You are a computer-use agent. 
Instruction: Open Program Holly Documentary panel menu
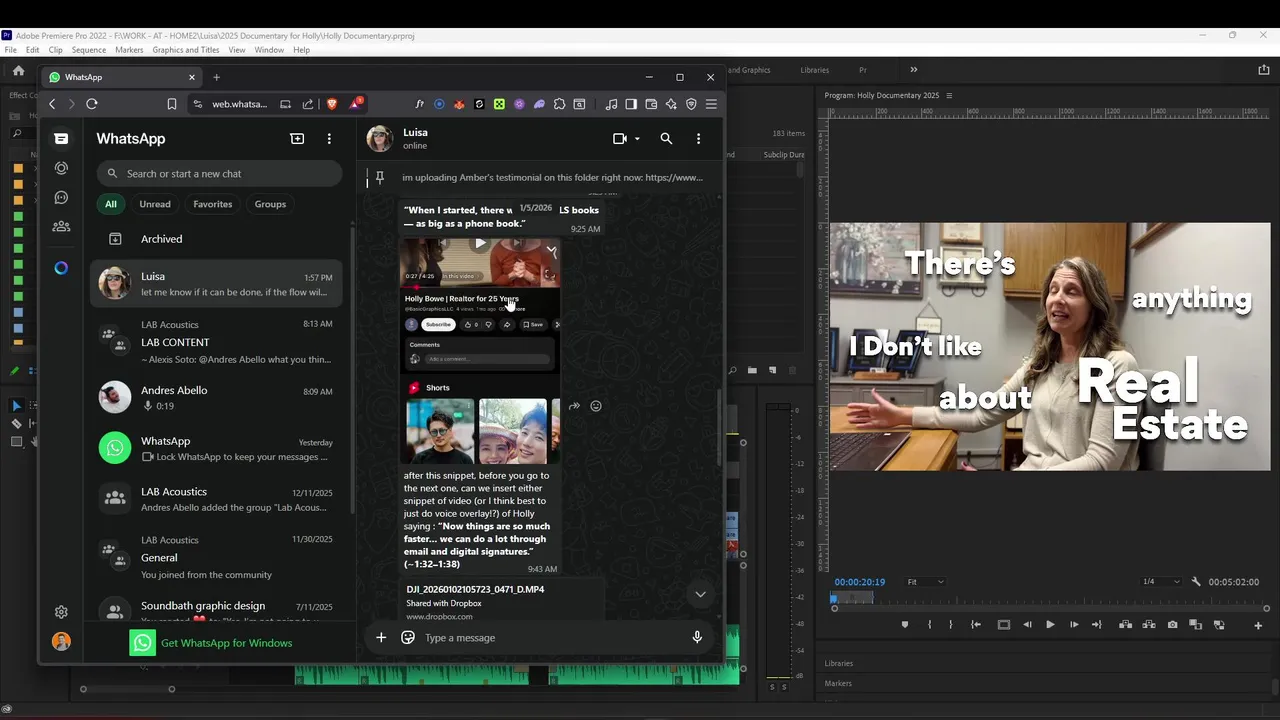pos(949,95)
